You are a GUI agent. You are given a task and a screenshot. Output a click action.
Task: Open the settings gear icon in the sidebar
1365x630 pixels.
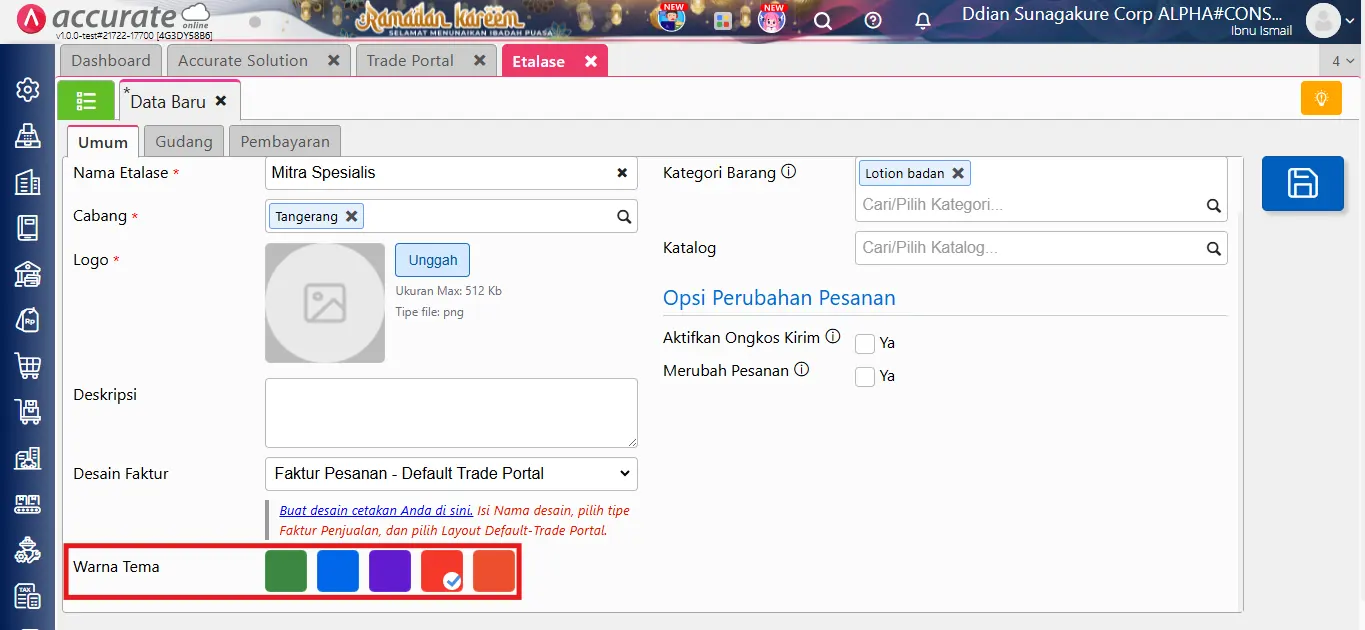[x=27, y=89]
